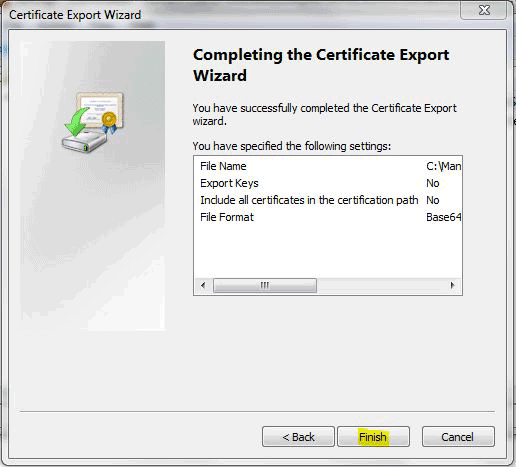516x467 pixels.
Task: Cancel the Certificate Export Wizard
Action: click(458, 436)
